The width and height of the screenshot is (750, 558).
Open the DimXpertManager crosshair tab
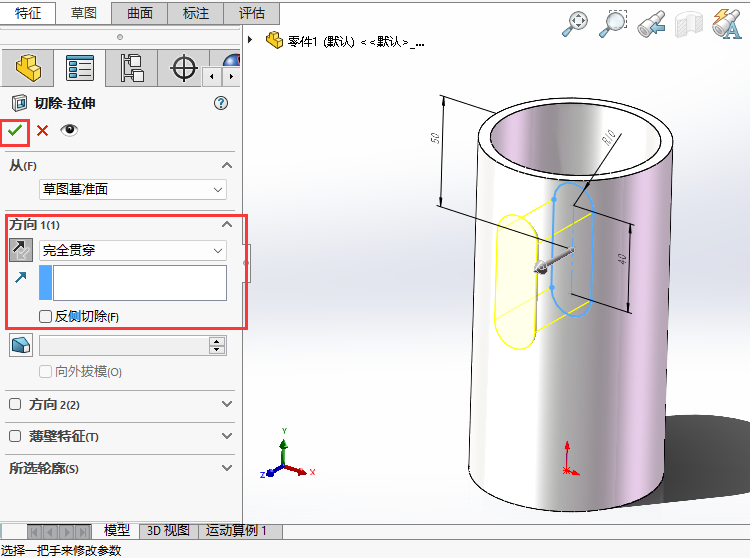pyautogui.click(x=183, y=68)
